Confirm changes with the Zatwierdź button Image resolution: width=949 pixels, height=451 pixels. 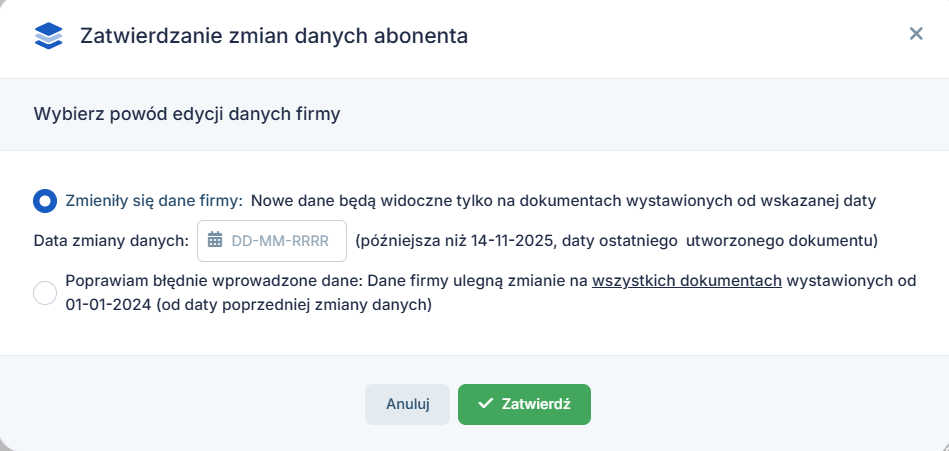coord(524,404)
